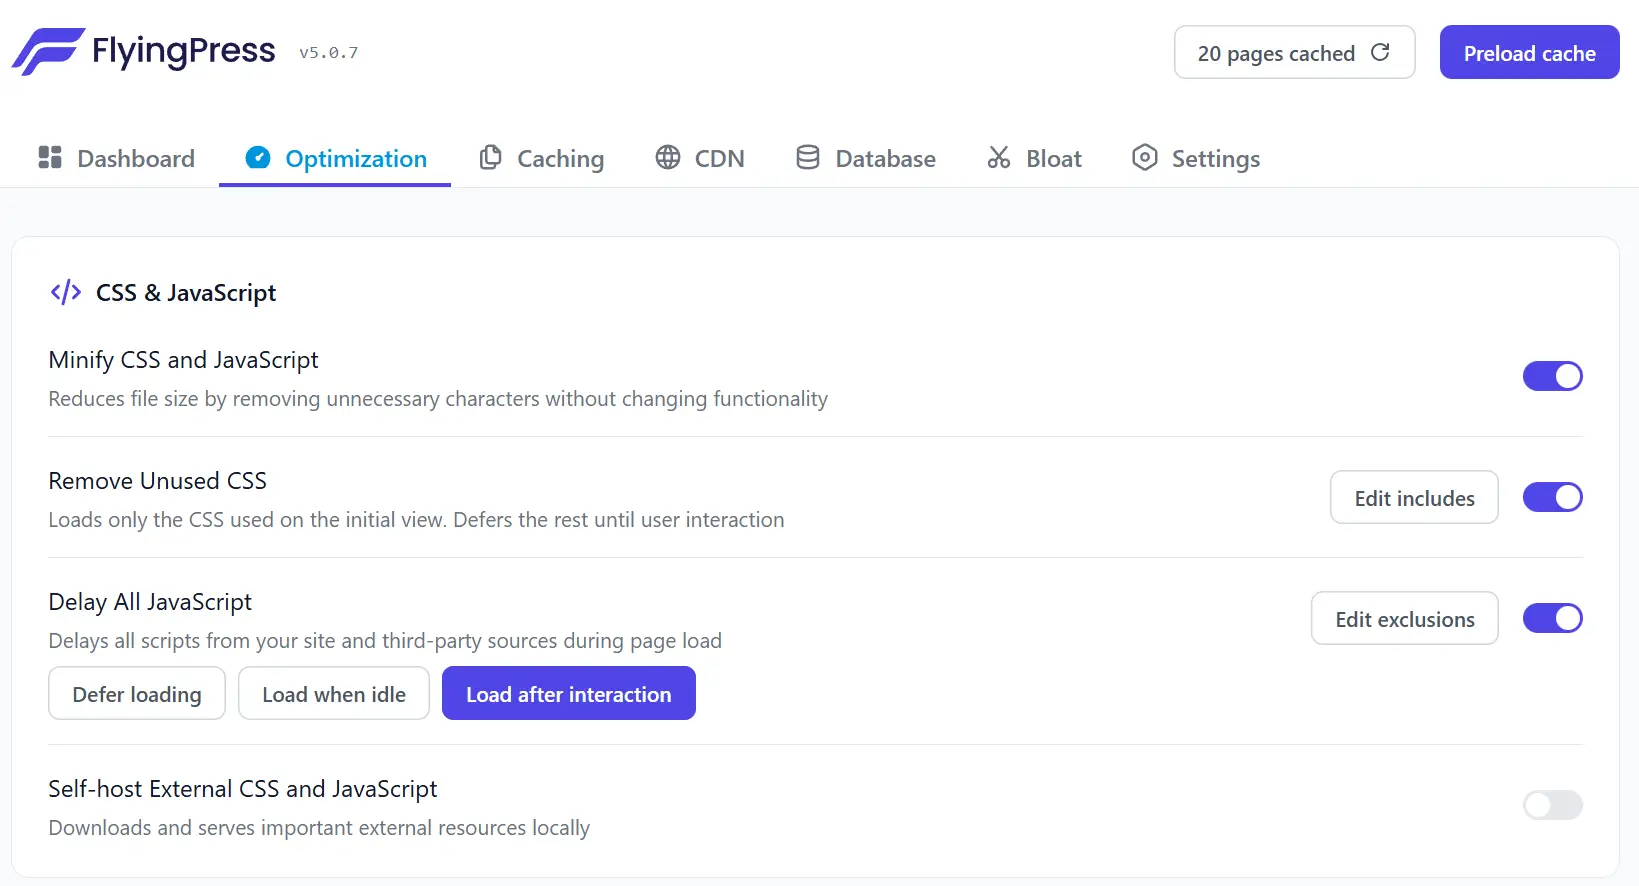Click the CDN globe icon

click(668, 157)
